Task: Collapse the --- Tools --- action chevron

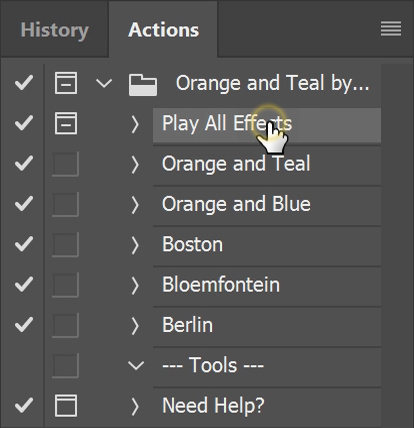Action: point(136,365)
